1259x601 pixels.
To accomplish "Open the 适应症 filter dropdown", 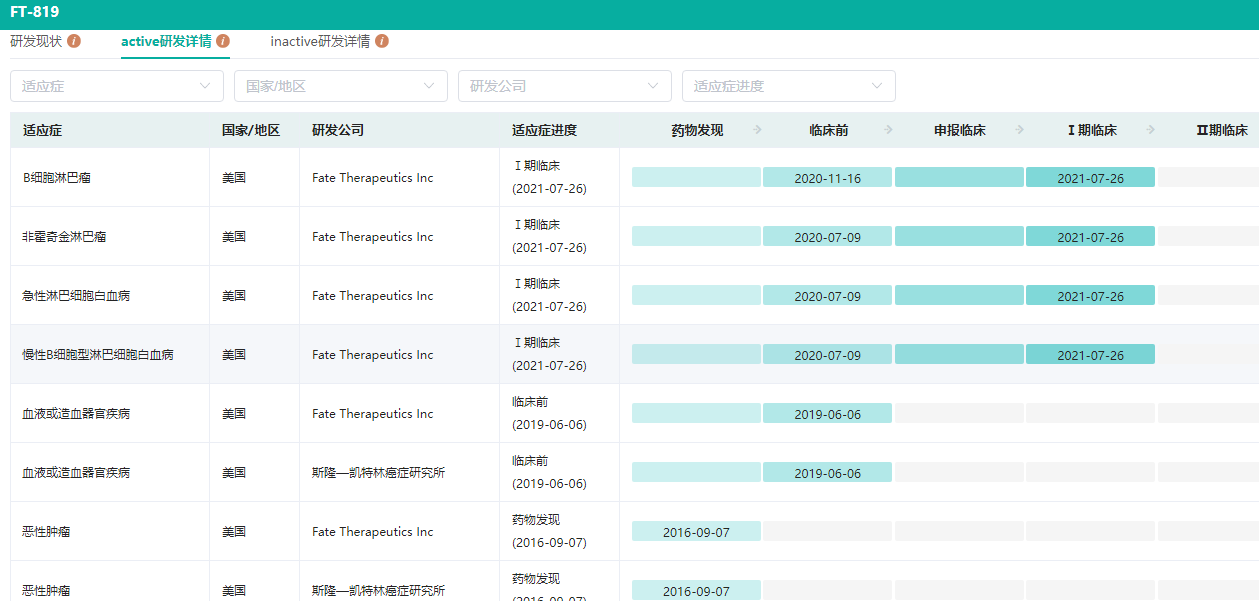I will (x=117, y=86).
